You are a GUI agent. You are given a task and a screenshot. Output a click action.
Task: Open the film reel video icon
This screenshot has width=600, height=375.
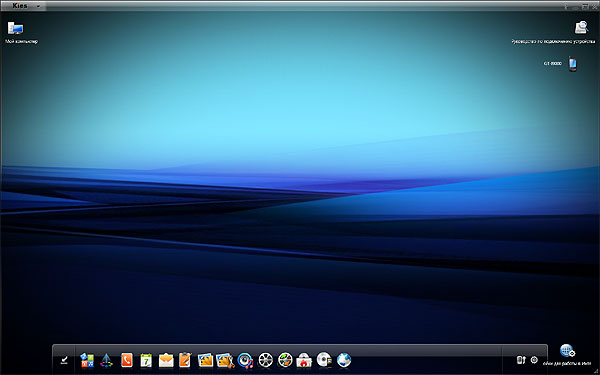[x=266, y=360]
